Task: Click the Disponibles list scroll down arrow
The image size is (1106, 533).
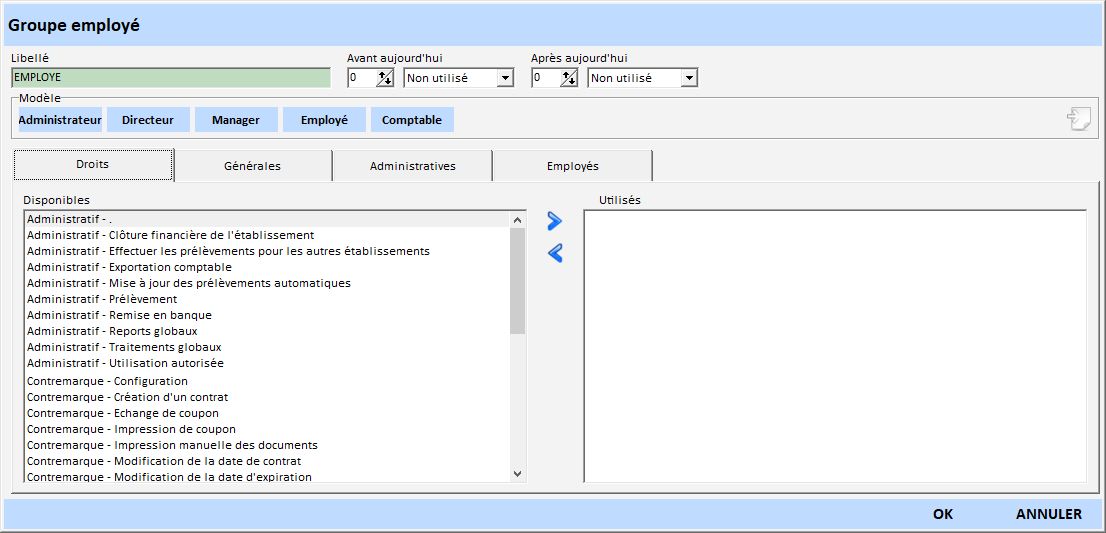Action: click(x=517, y=473)
